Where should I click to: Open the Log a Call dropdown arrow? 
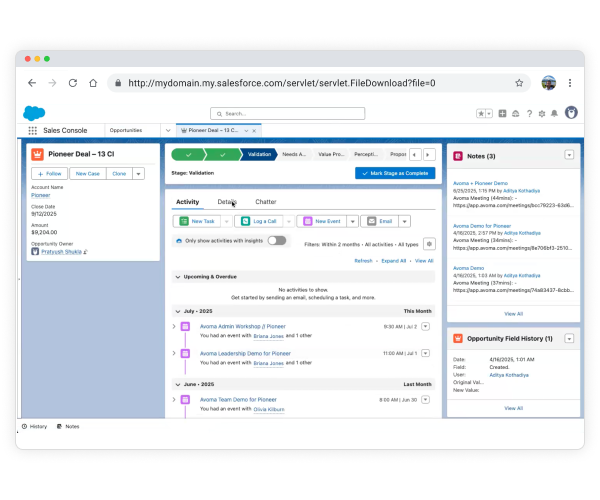[x=289, y=221]
